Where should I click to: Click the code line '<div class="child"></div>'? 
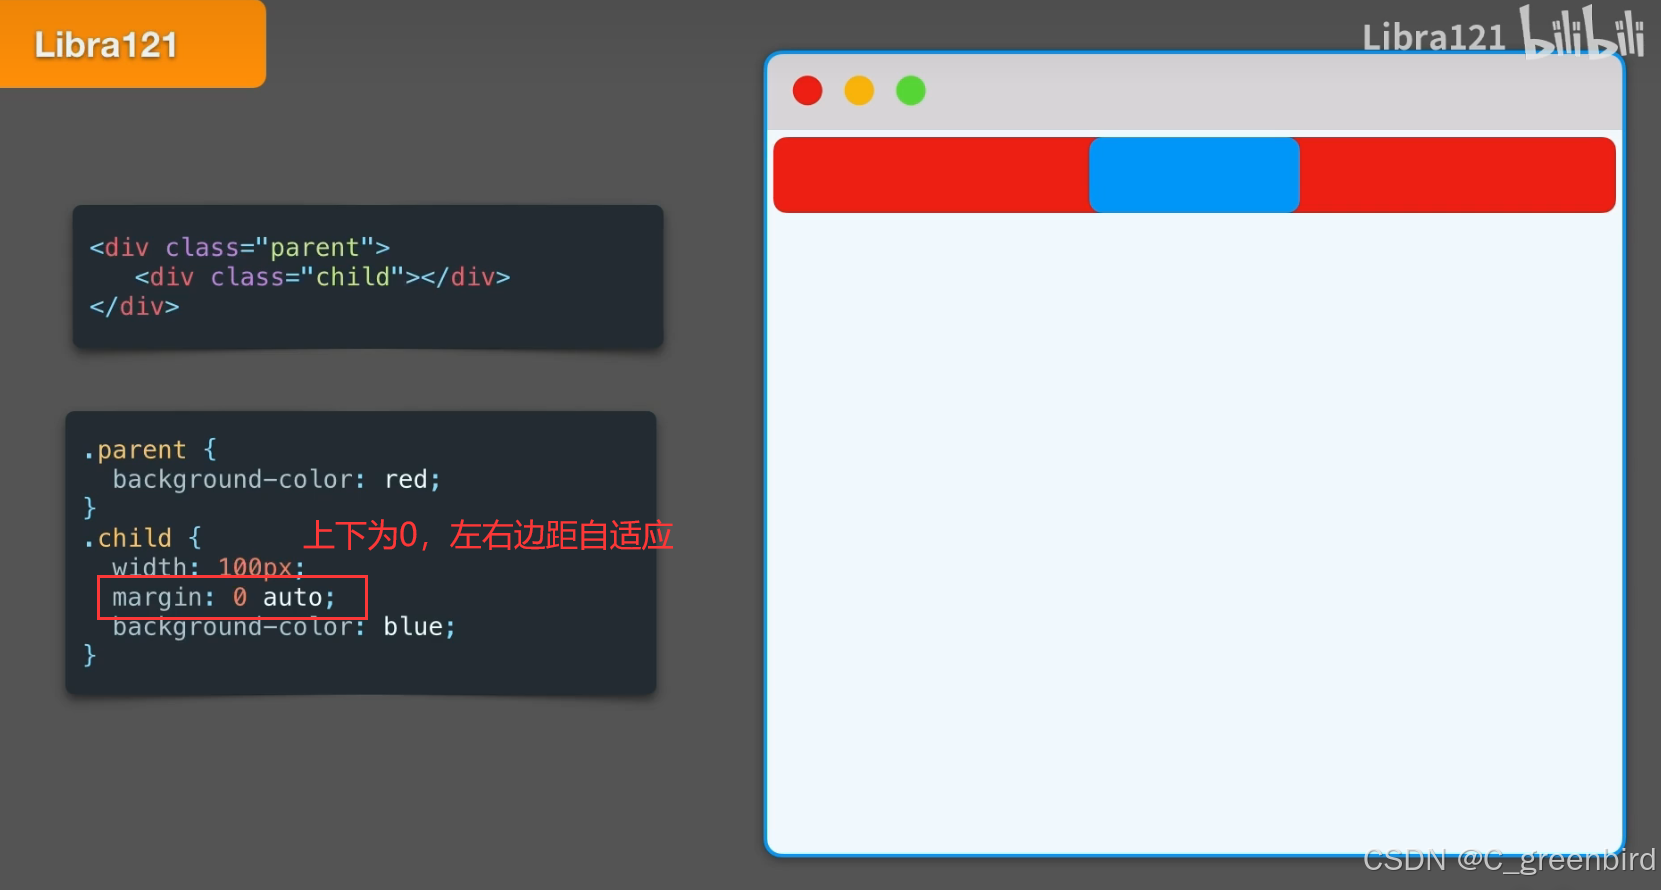point(322,277)
